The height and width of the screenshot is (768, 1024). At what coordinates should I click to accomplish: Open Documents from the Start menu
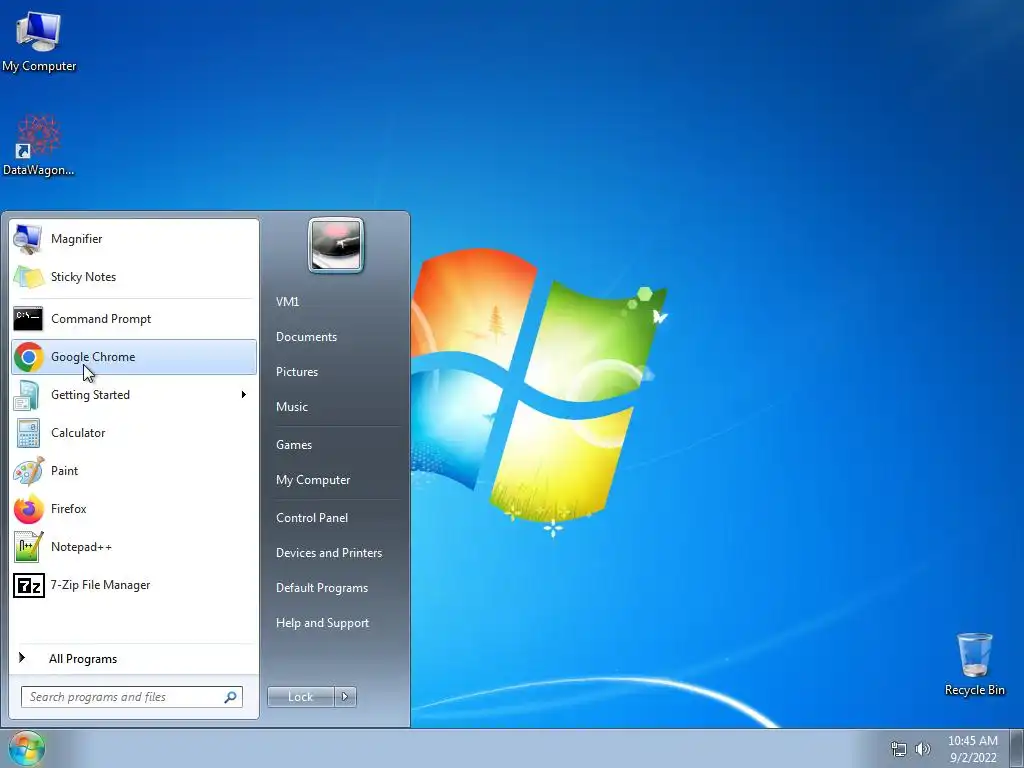(306, 337)
